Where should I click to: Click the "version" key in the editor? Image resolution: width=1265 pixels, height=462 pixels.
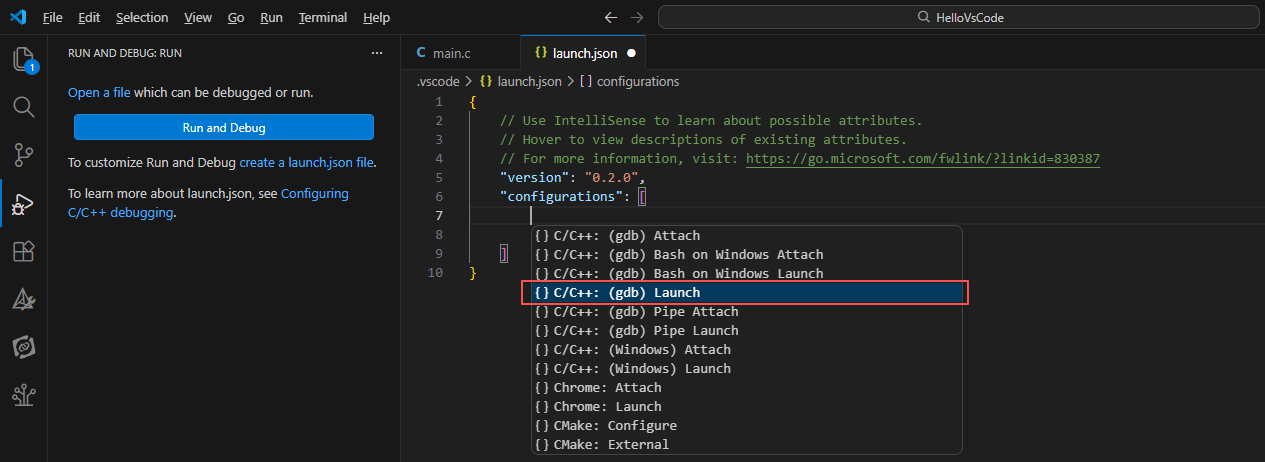tap(533, 178)
